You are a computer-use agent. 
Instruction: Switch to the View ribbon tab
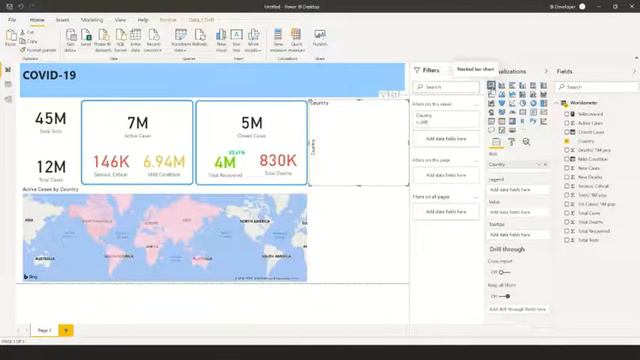[120, 20]
